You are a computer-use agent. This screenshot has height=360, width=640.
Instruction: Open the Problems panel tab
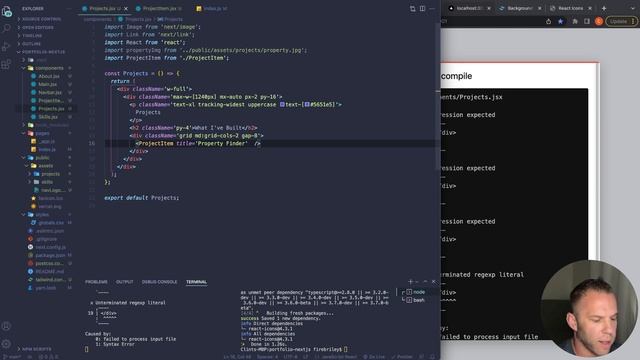click(x=96, y=282)
